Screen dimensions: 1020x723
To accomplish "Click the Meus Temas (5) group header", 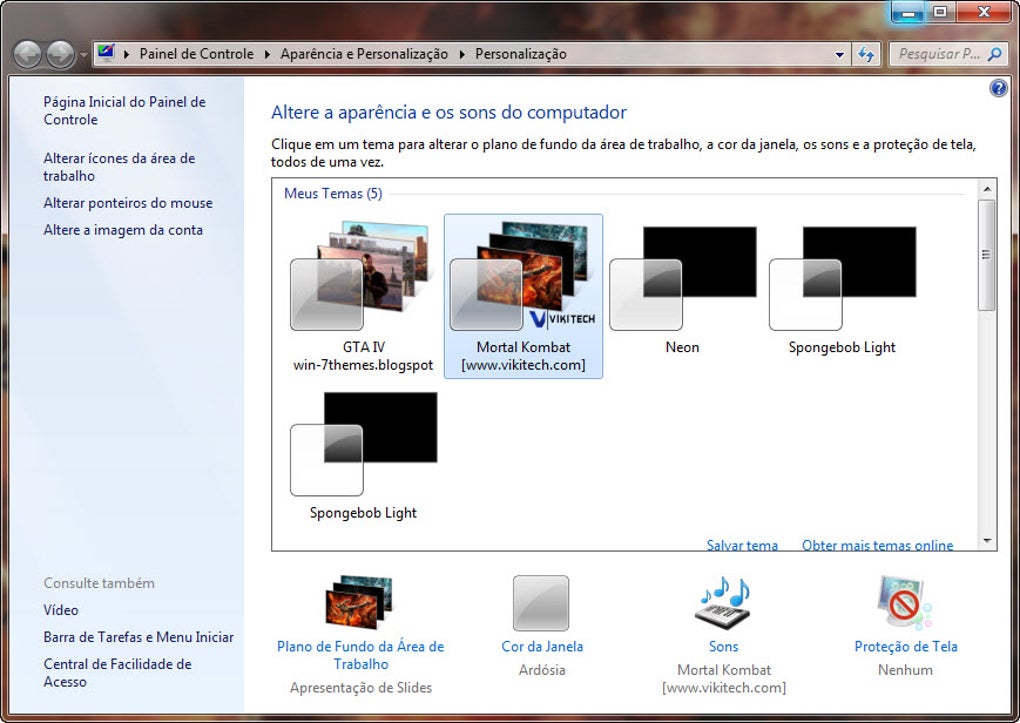I will pos(333,193).
